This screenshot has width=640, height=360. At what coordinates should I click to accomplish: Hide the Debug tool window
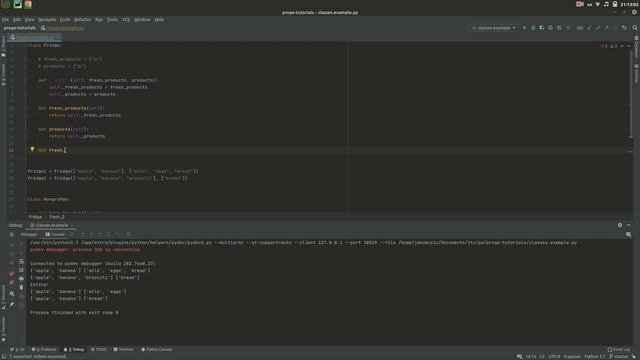point(629,225)
